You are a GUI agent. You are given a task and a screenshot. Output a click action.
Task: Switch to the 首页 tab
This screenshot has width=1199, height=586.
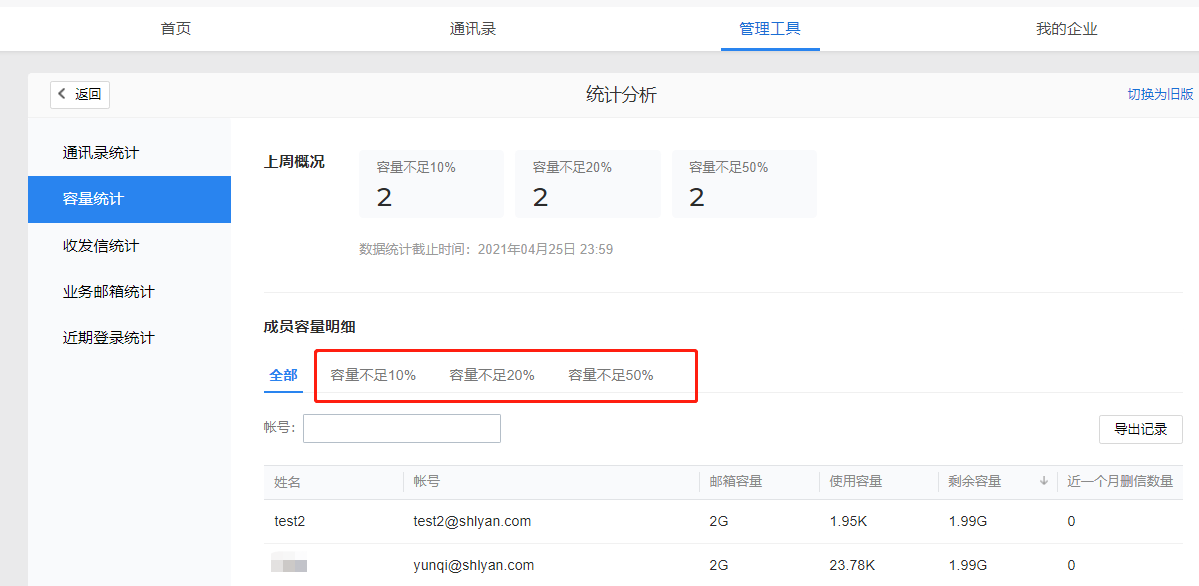click(x=174, y=29)
